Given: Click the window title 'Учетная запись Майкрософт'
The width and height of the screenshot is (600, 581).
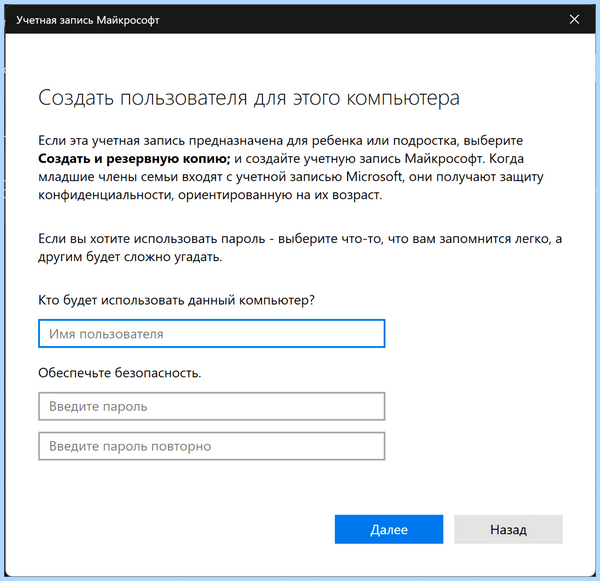Looking at the screenshot, I should (88, 20).
